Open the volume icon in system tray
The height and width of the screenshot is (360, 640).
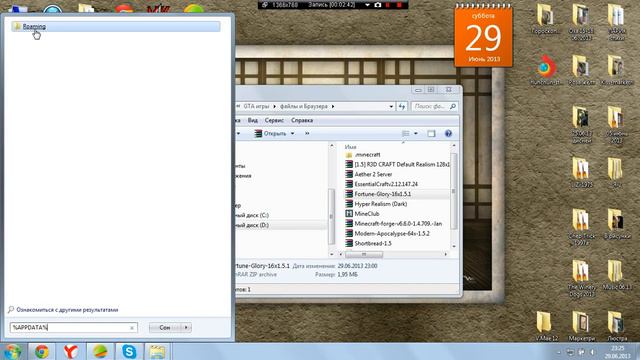tap(592, 352)
